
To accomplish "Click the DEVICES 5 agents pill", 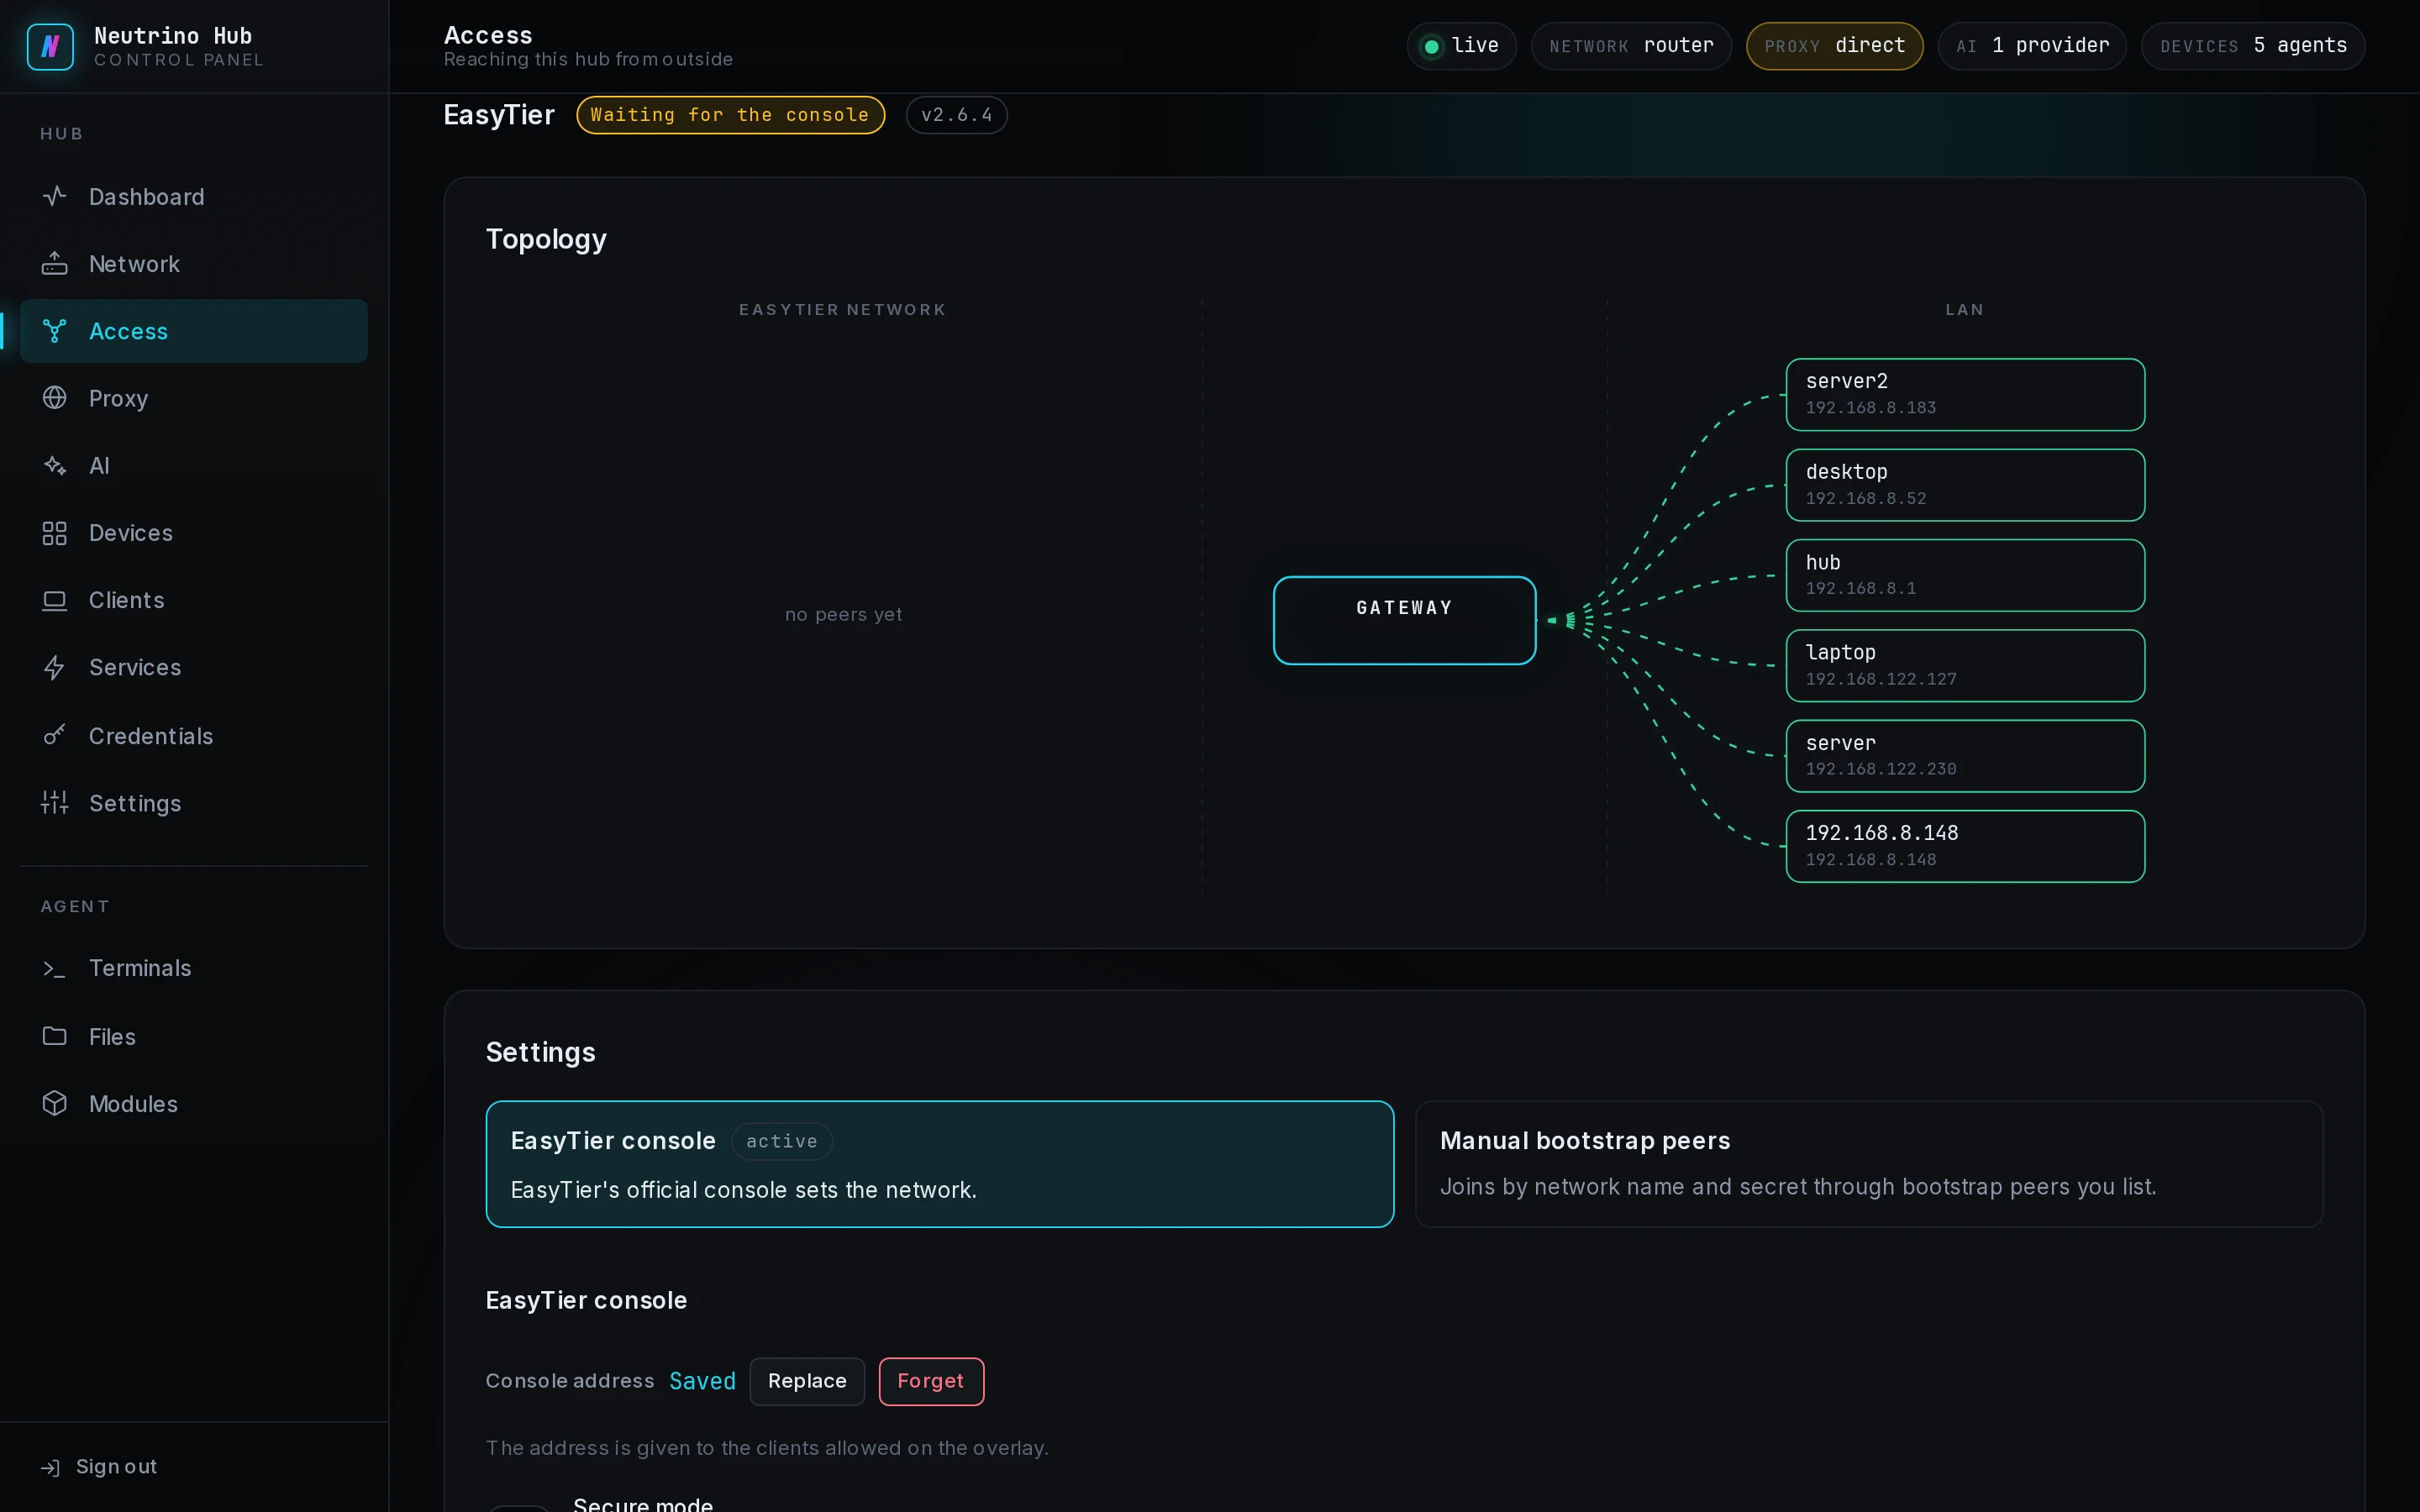I will (x=2253, y=46).
